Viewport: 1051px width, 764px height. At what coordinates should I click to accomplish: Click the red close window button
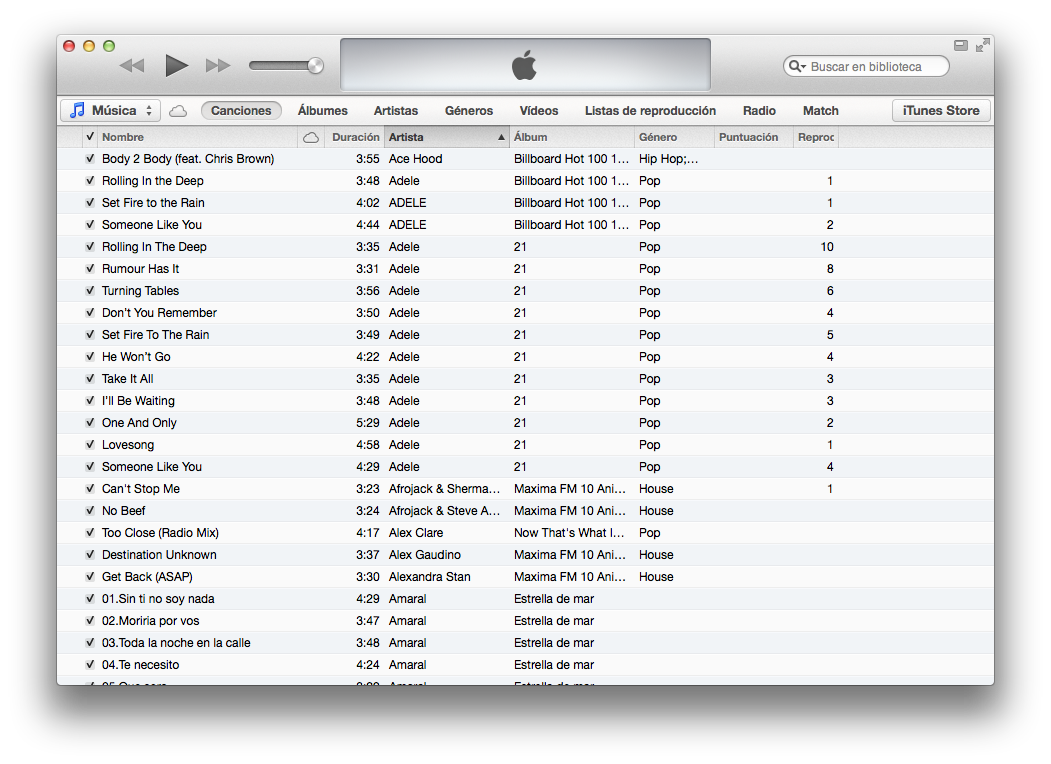click(x=69, y=46)
